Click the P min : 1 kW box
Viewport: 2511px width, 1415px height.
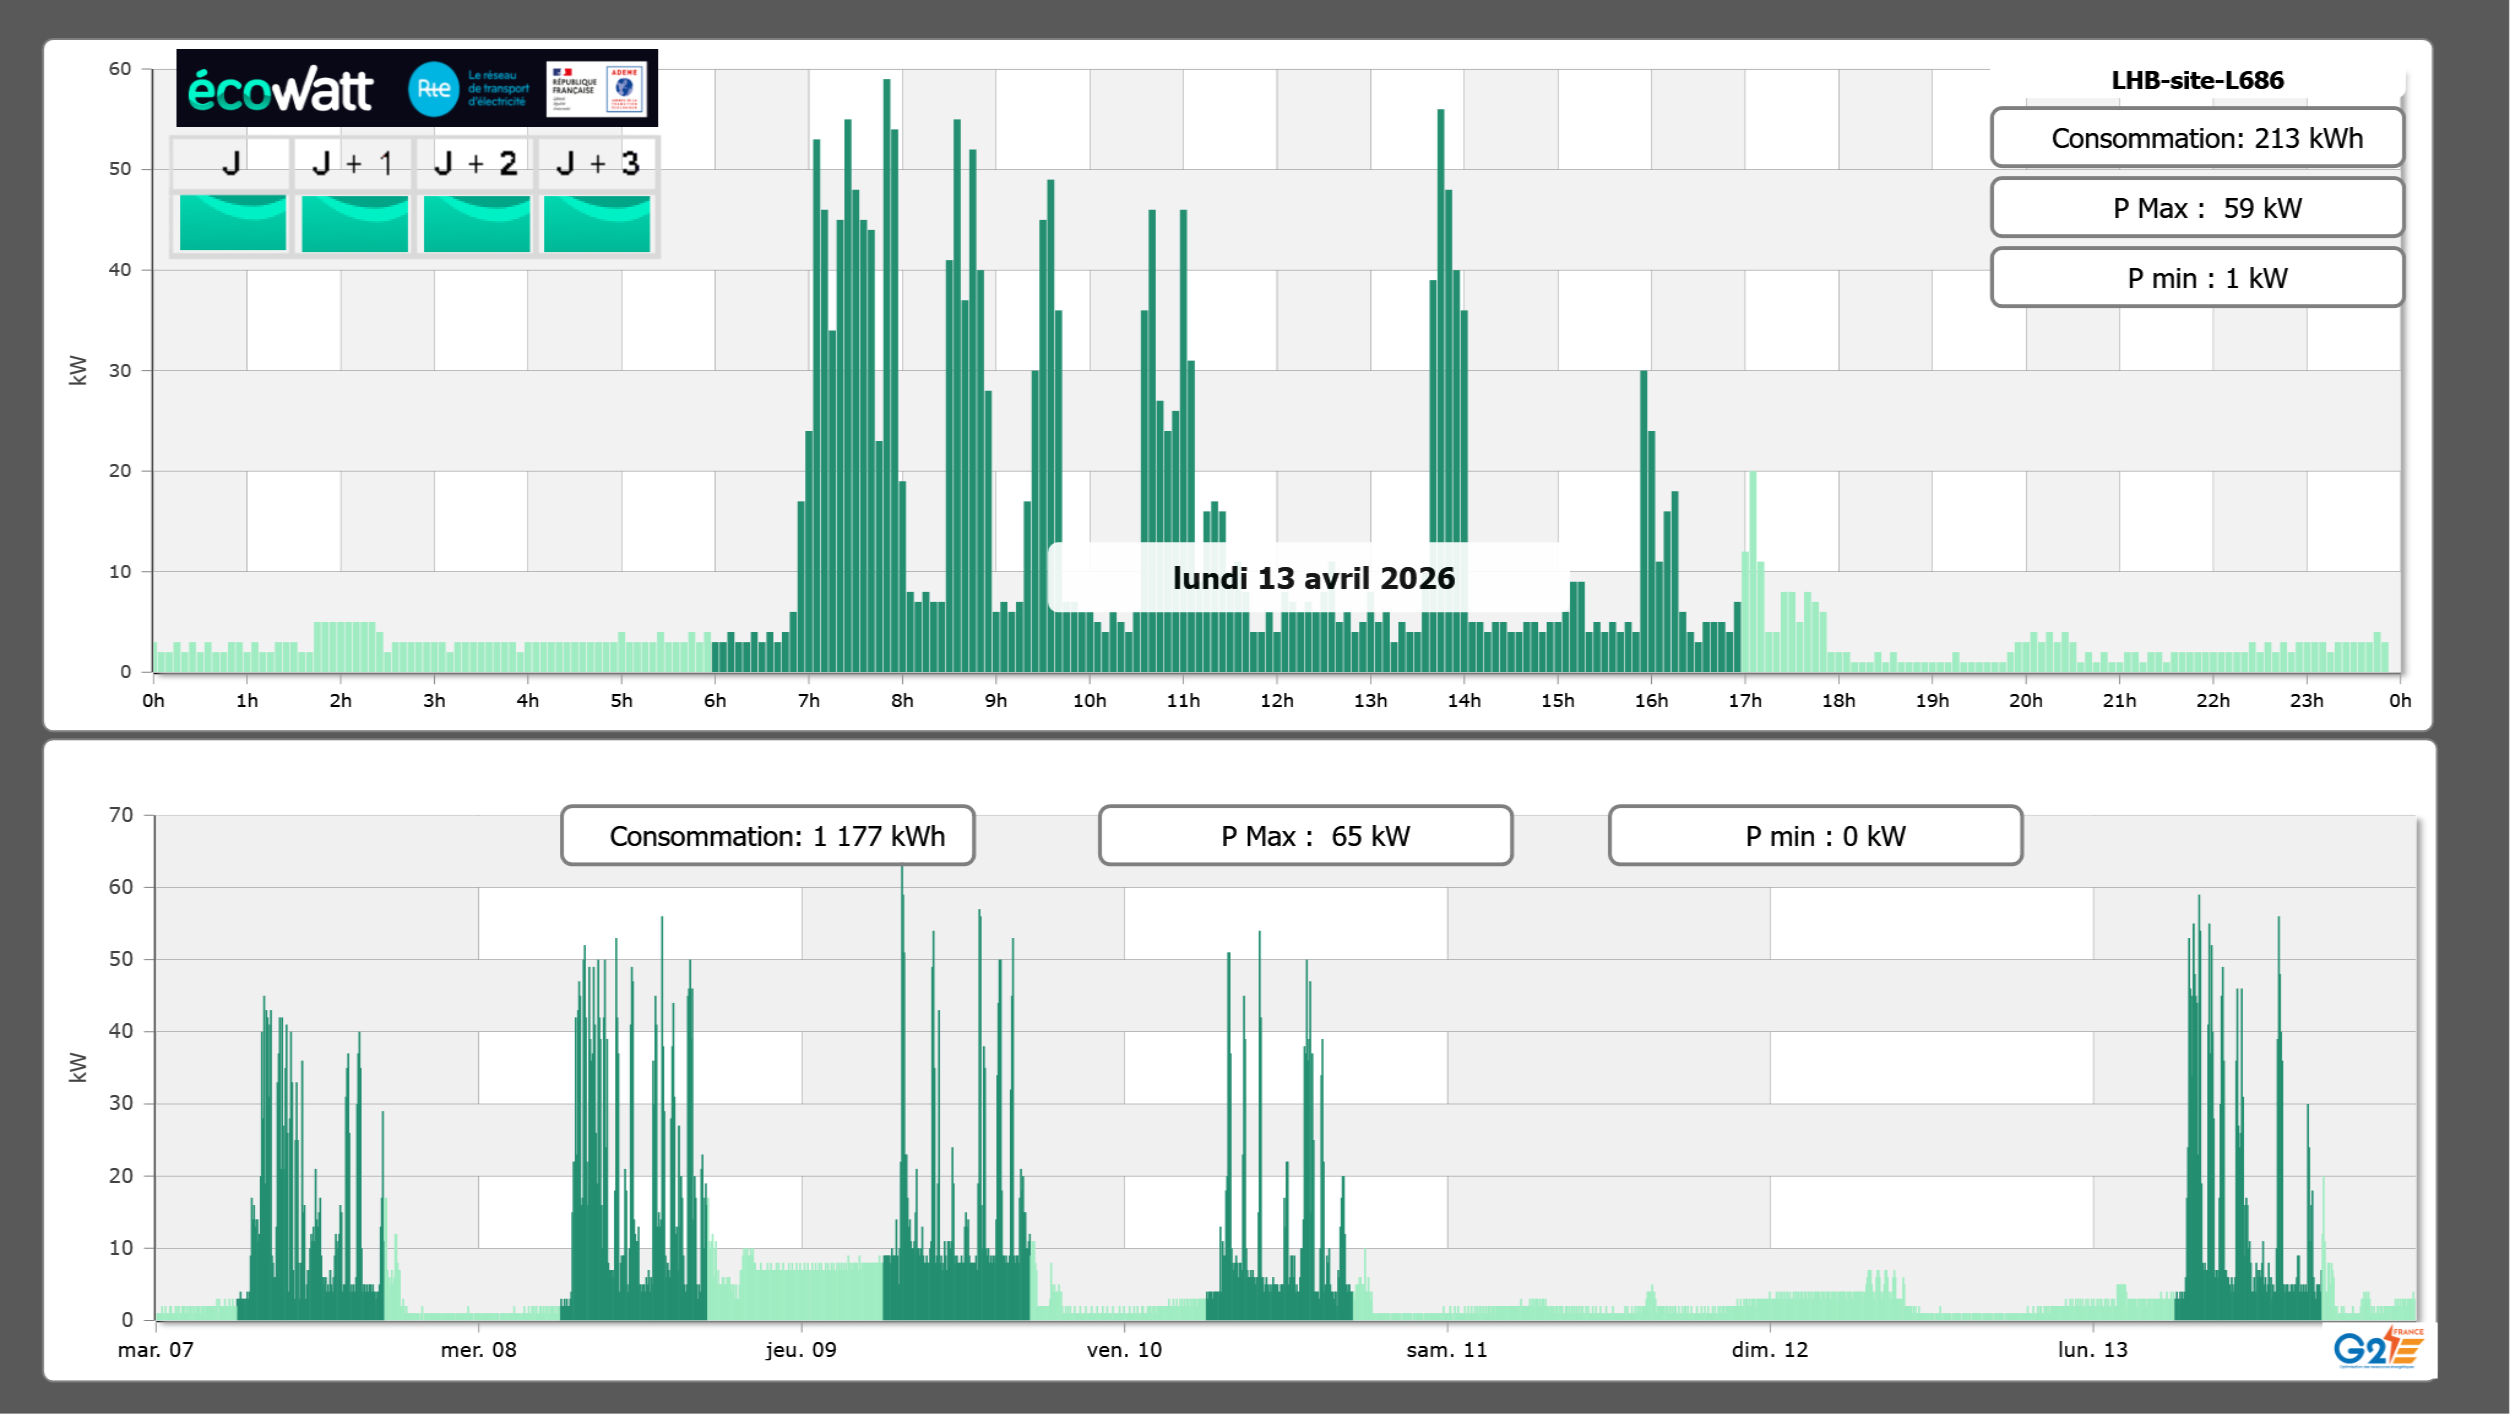[2196, 278]
